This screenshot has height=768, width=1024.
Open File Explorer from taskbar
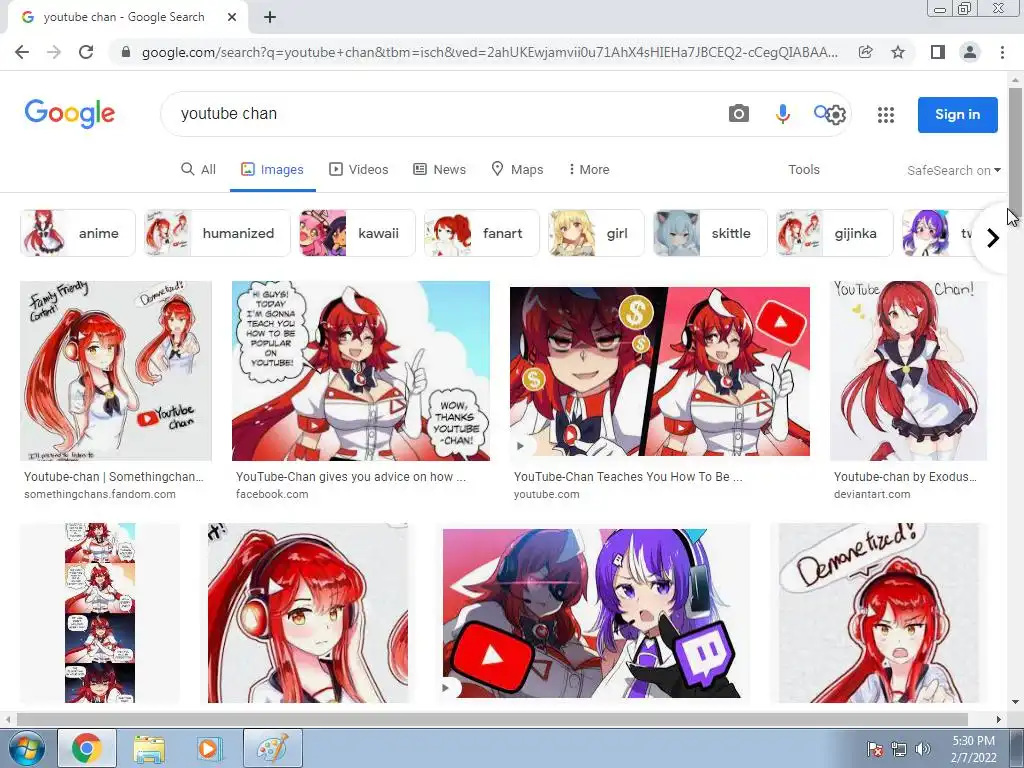149,748
